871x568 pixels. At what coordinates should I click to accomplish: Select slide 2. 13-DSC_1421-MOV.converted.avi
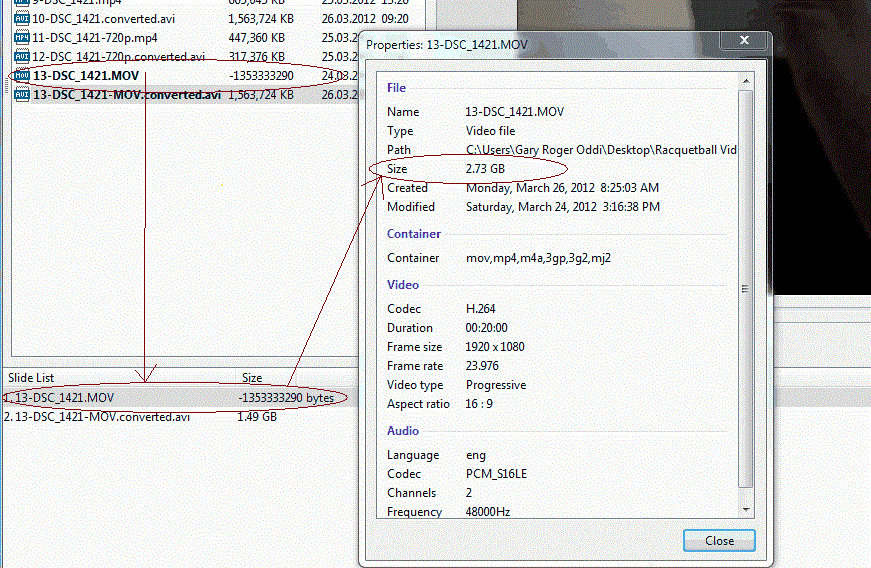tap(97, 416)
